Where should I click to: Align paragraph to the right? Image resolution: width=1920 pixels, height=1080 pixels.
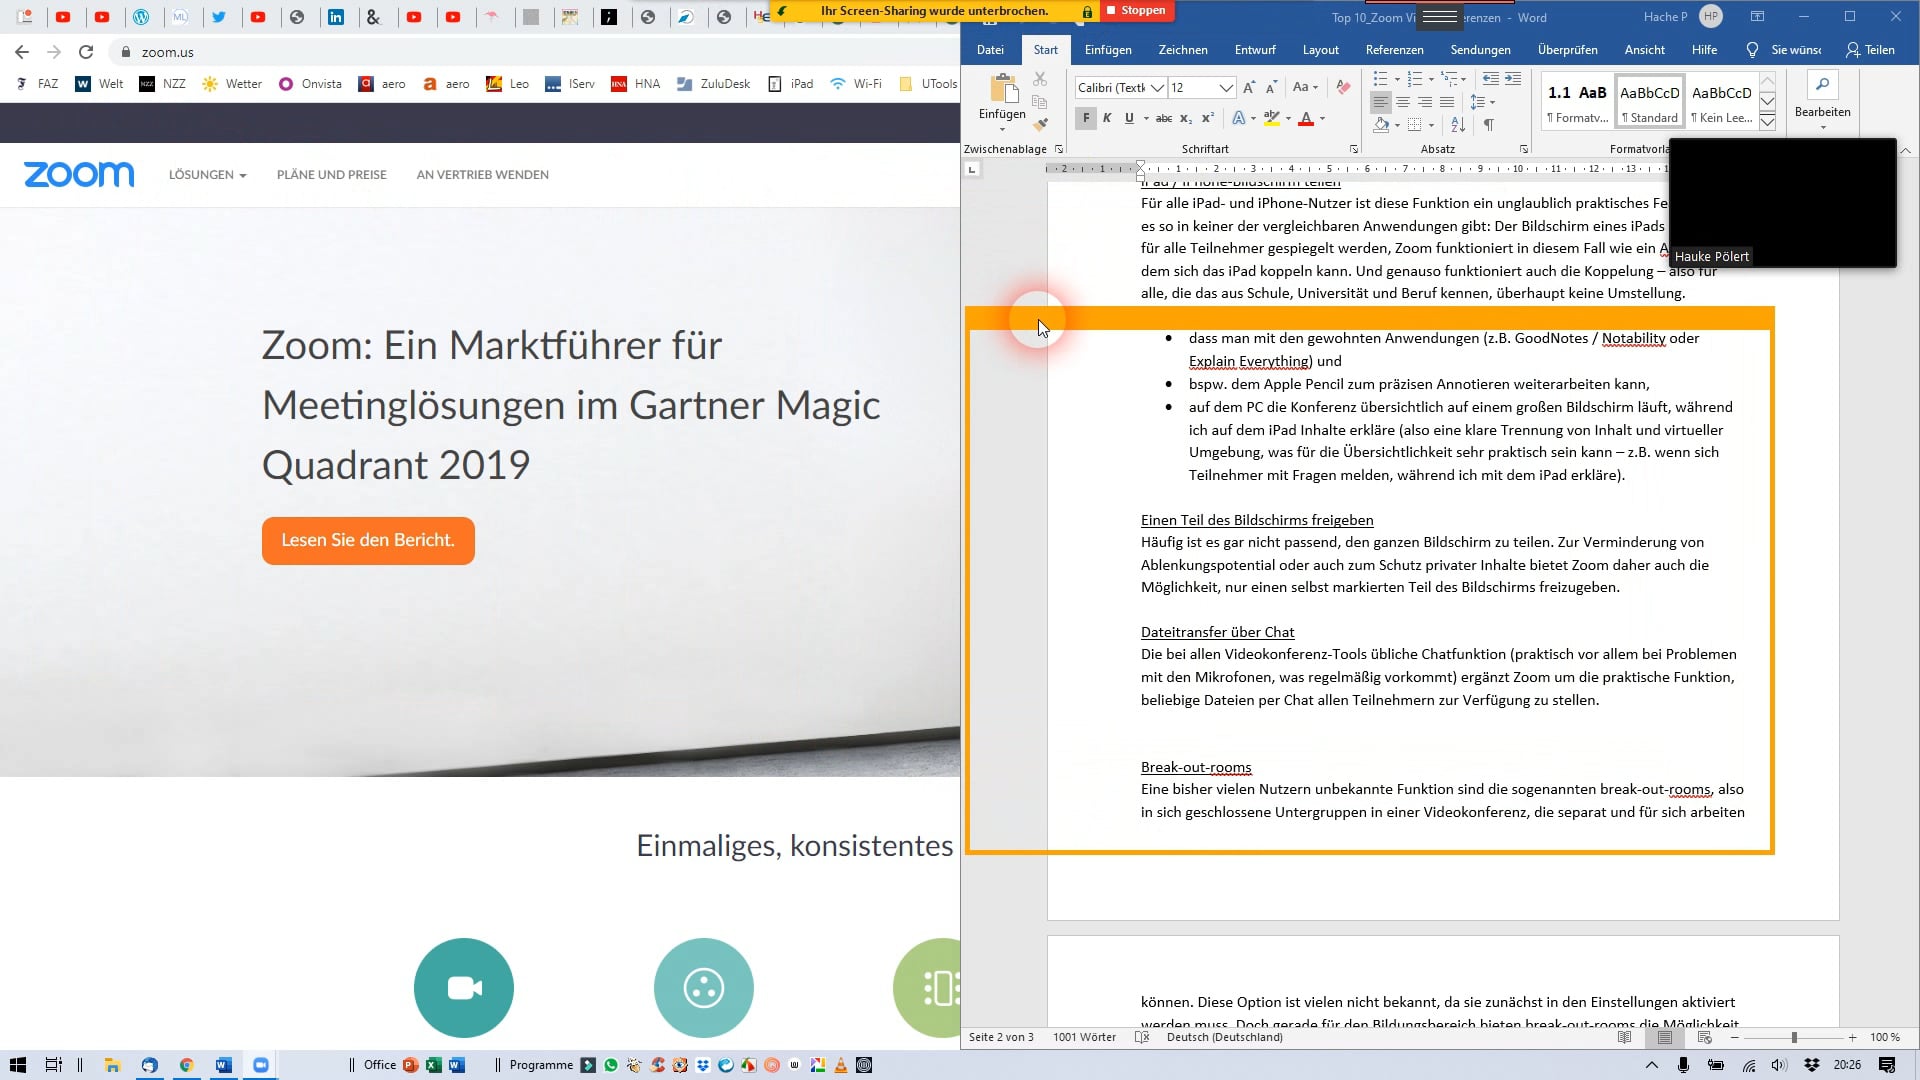click(x=1425, y=102)
